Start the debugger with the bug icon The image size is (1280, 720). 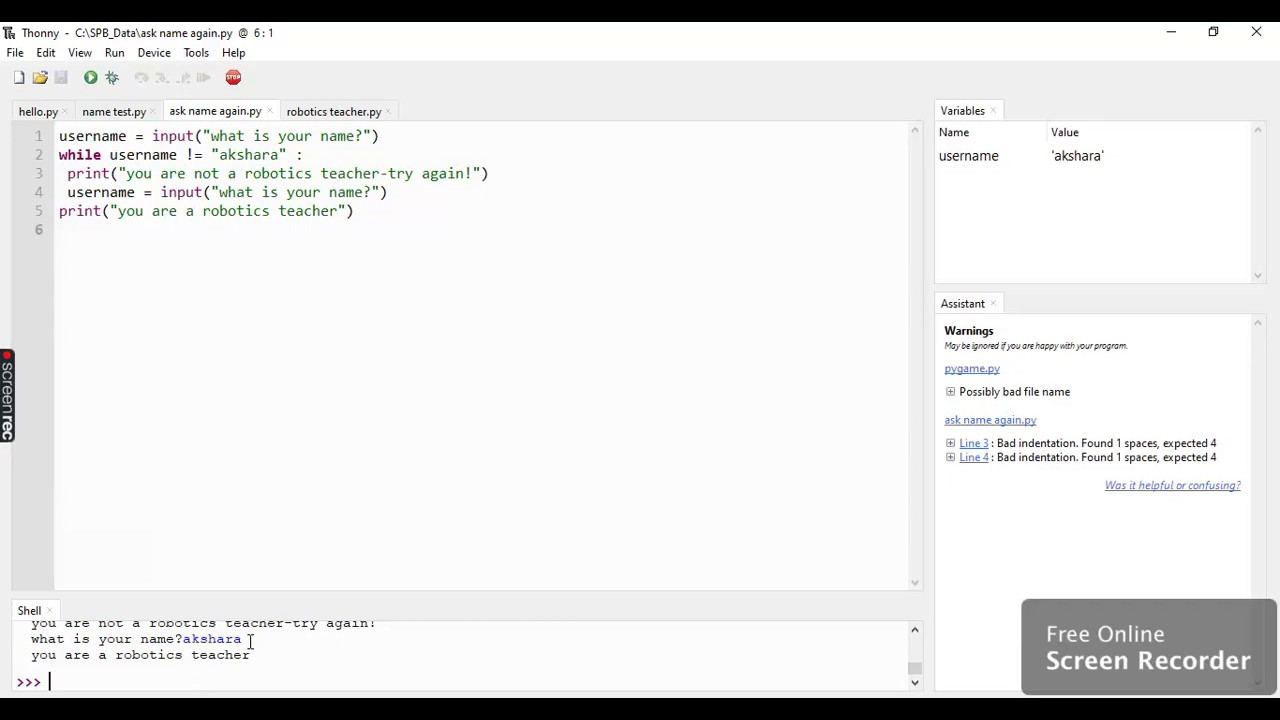[x=111, y=77]
